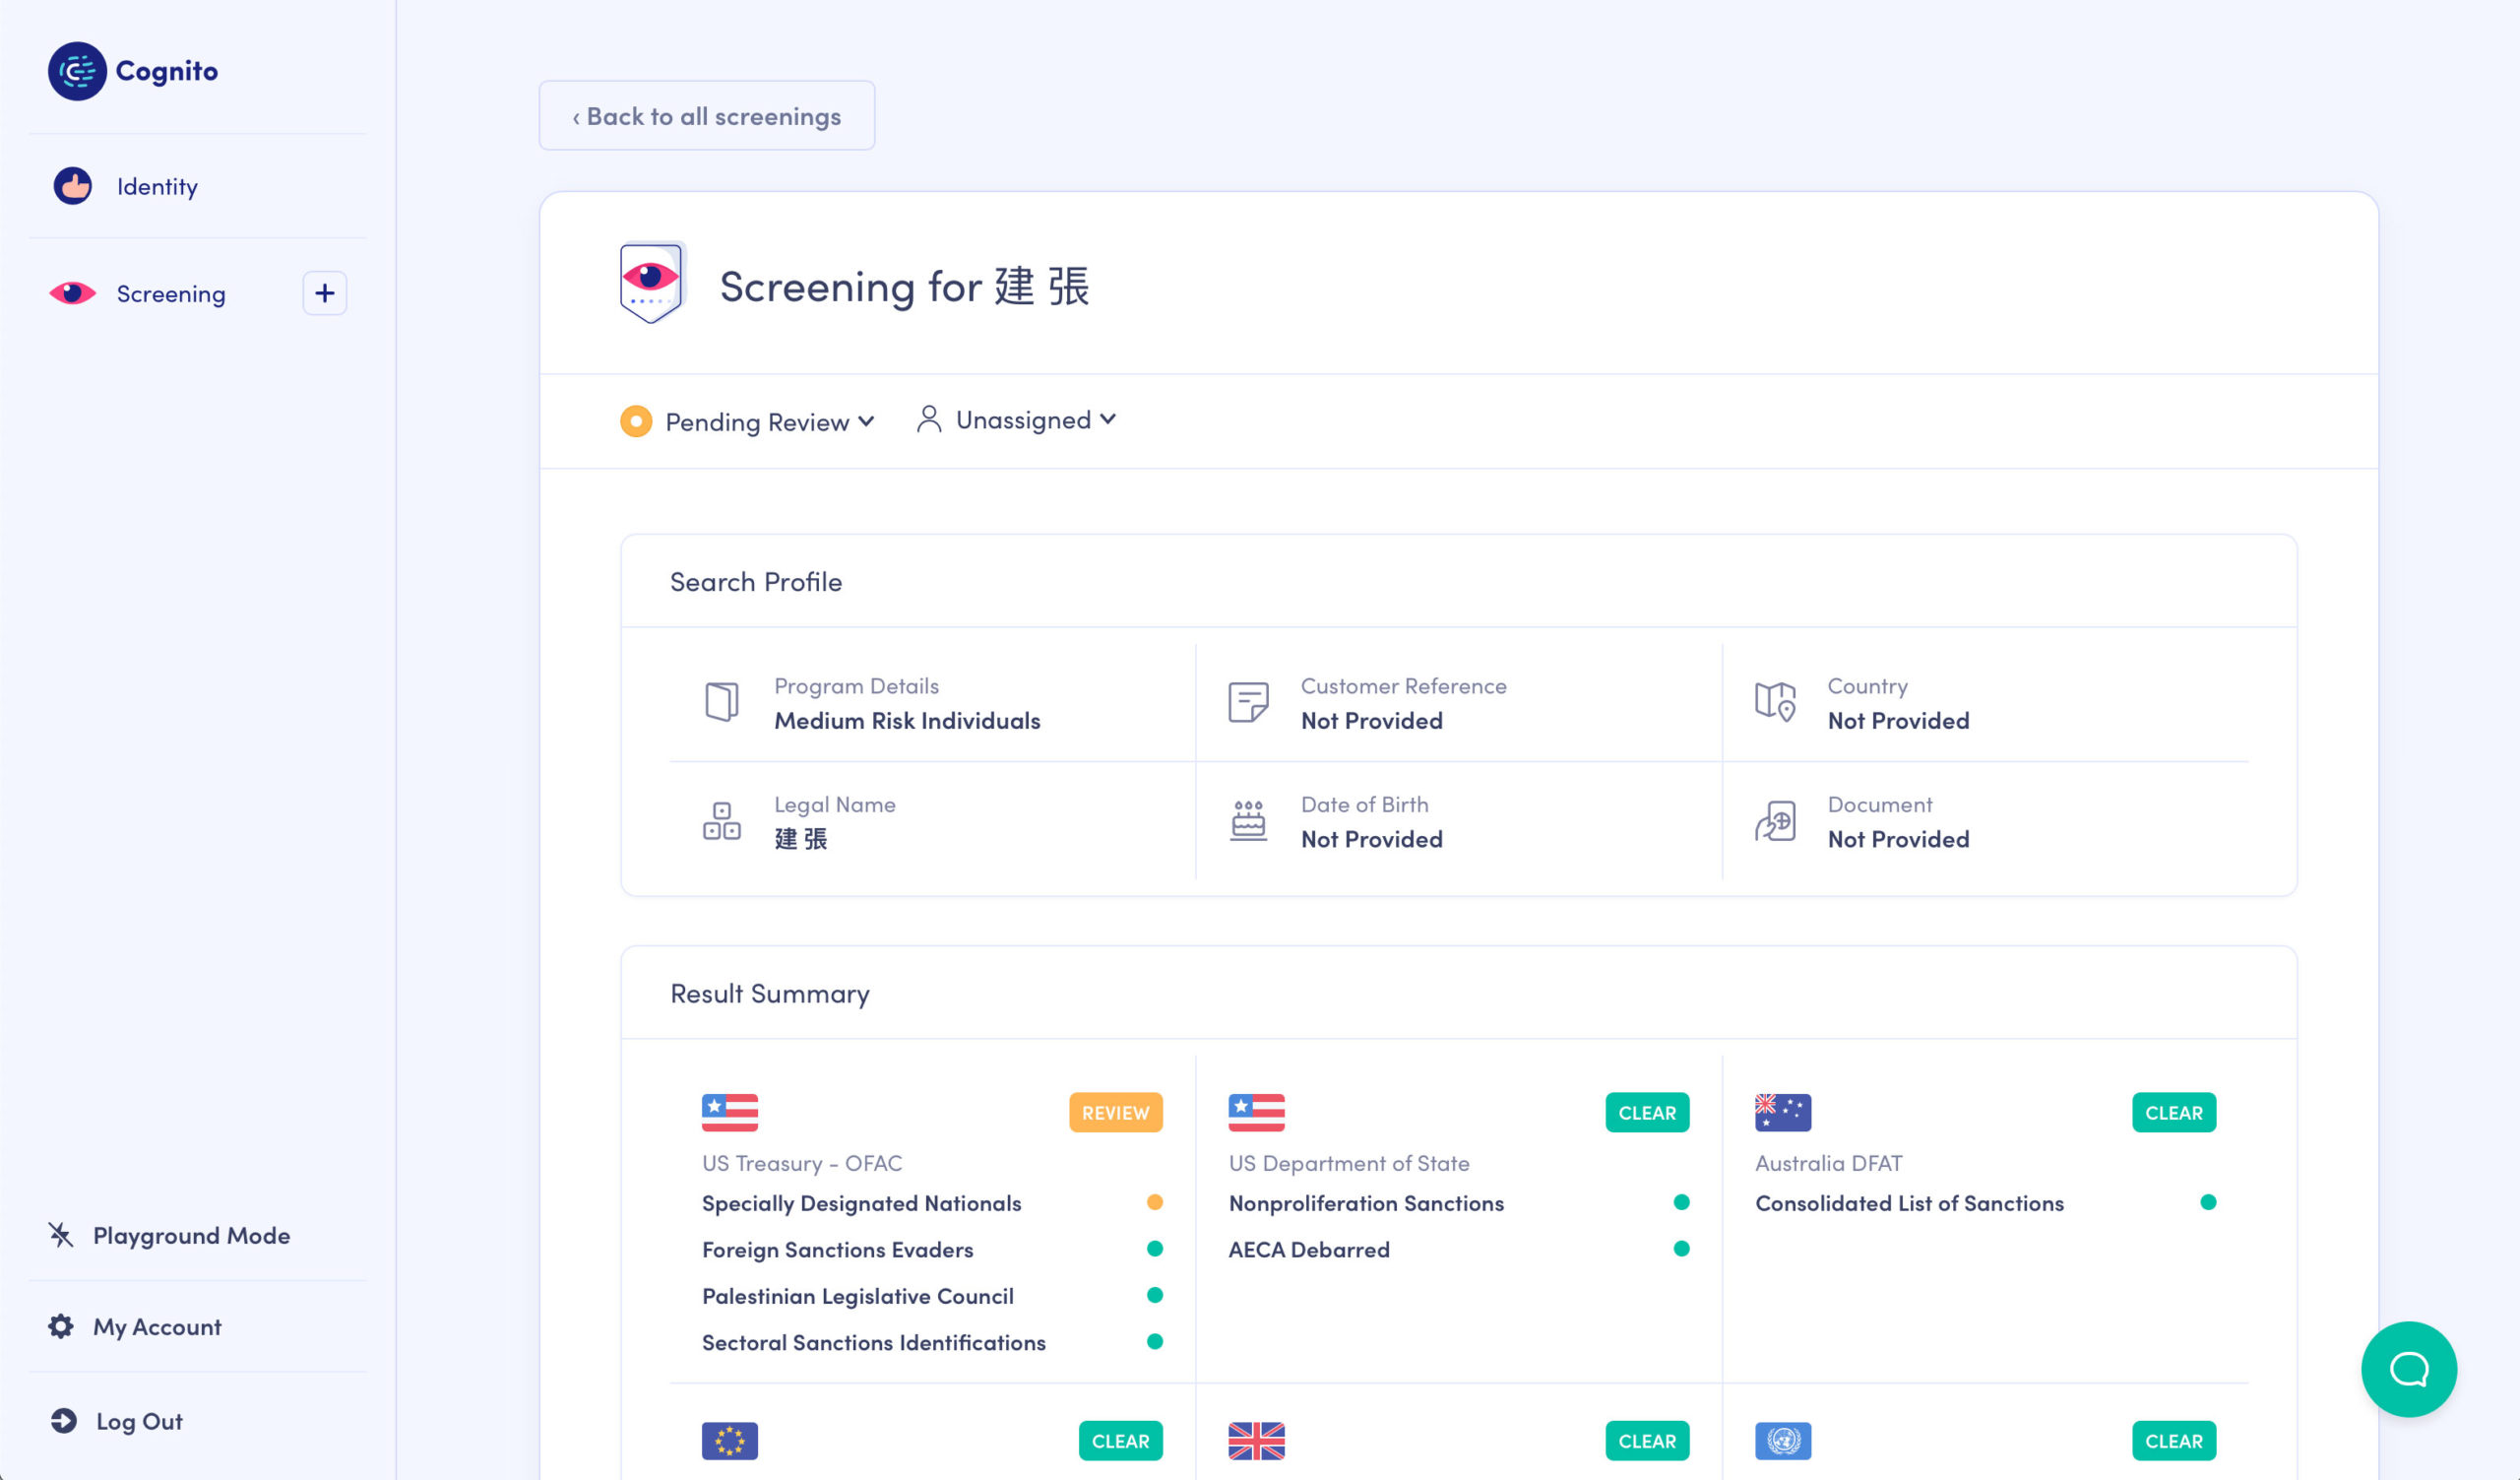
Task: Open the chat support bubble
Action: pyautogui.click(x=2409, y=1369)
